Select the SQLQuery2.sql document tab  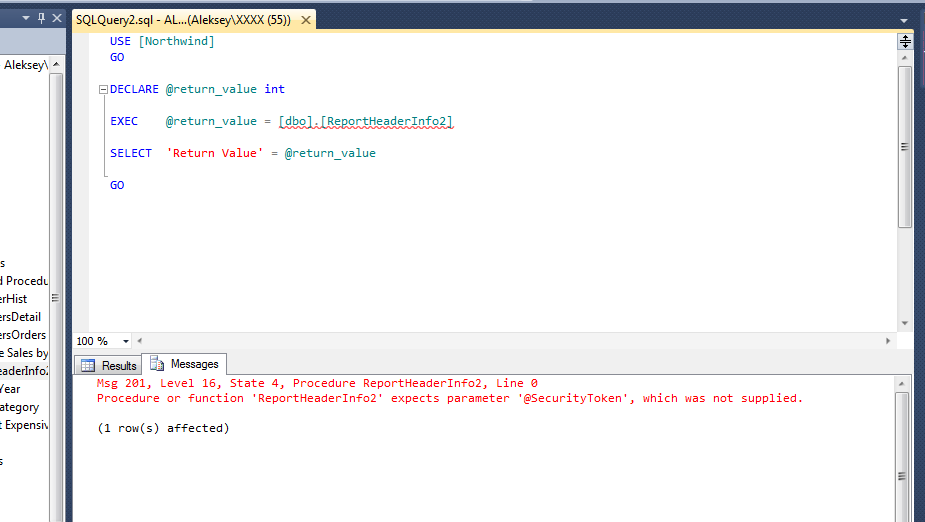click(183, 20)
